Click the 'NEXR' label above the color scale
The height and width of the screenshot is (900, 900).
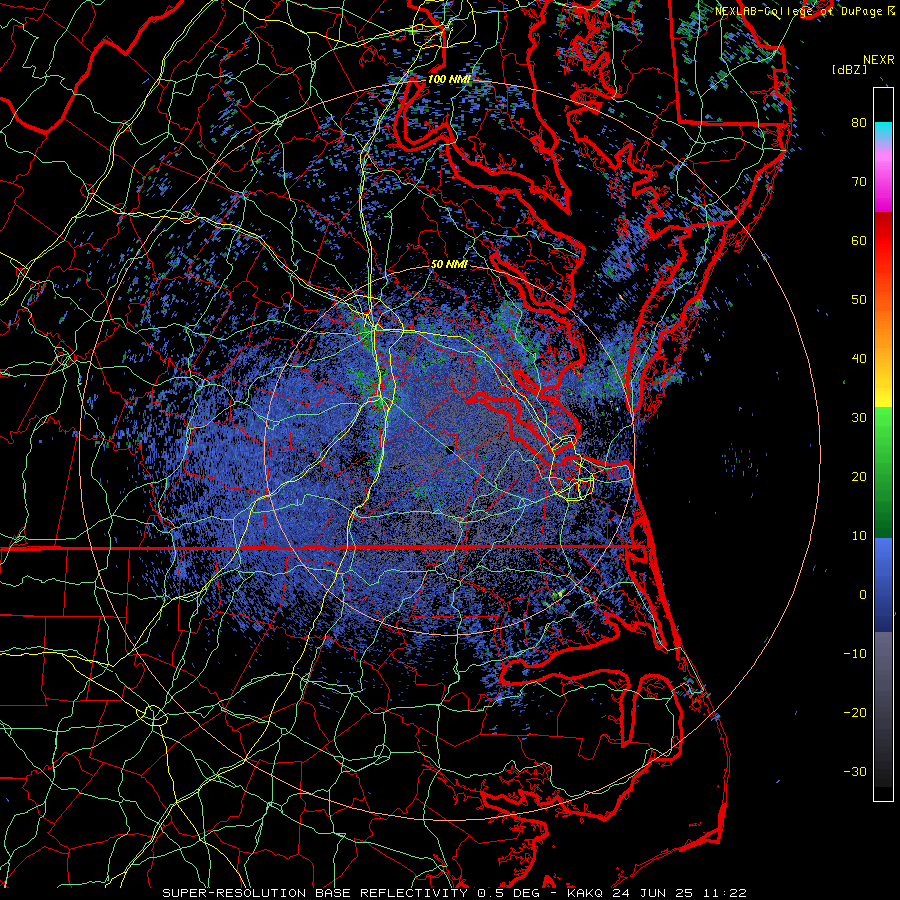point(879,60)
